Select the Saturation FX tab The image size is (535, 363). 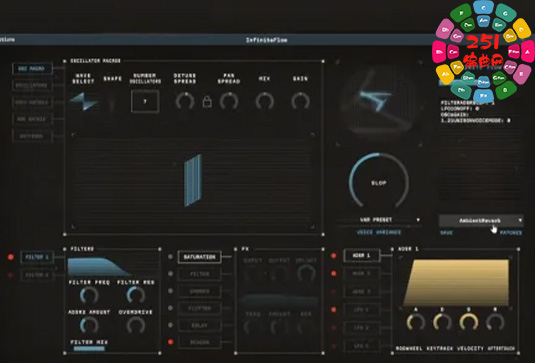pyautogui.click(x=199, y=257)
